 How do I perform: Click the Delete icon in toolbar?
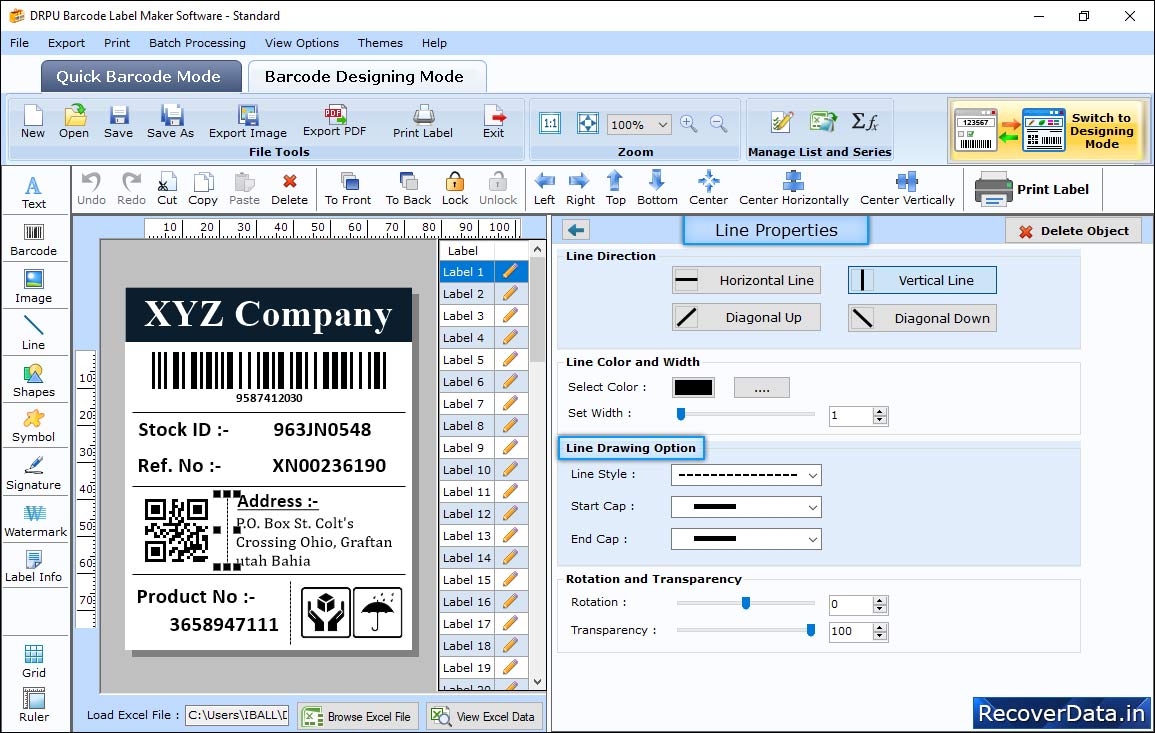pyautogui.click(x=289, y=189)
